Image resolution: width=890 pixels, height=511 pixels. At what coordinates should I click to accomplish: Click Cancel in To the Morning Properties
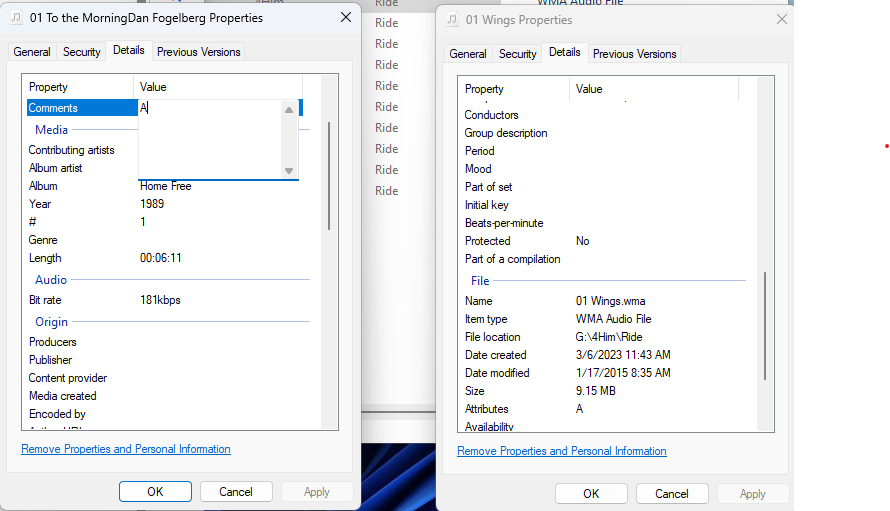(x=236, y=492)
